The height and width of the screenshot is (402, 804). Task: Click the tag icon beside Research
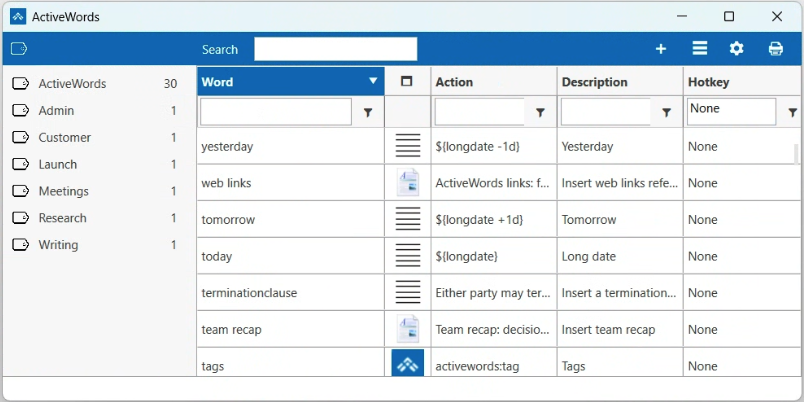21,218
